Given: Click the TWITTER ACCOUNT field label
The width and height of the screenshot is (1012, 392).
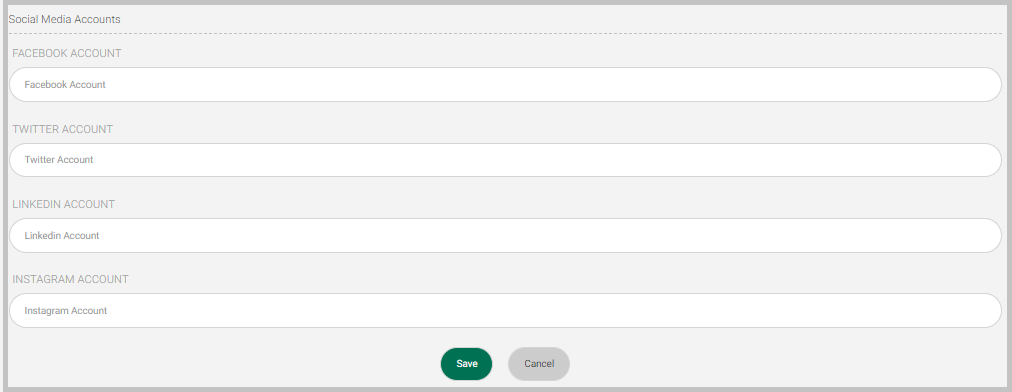Looking at the screenshot, I should [x=63, y=129].
